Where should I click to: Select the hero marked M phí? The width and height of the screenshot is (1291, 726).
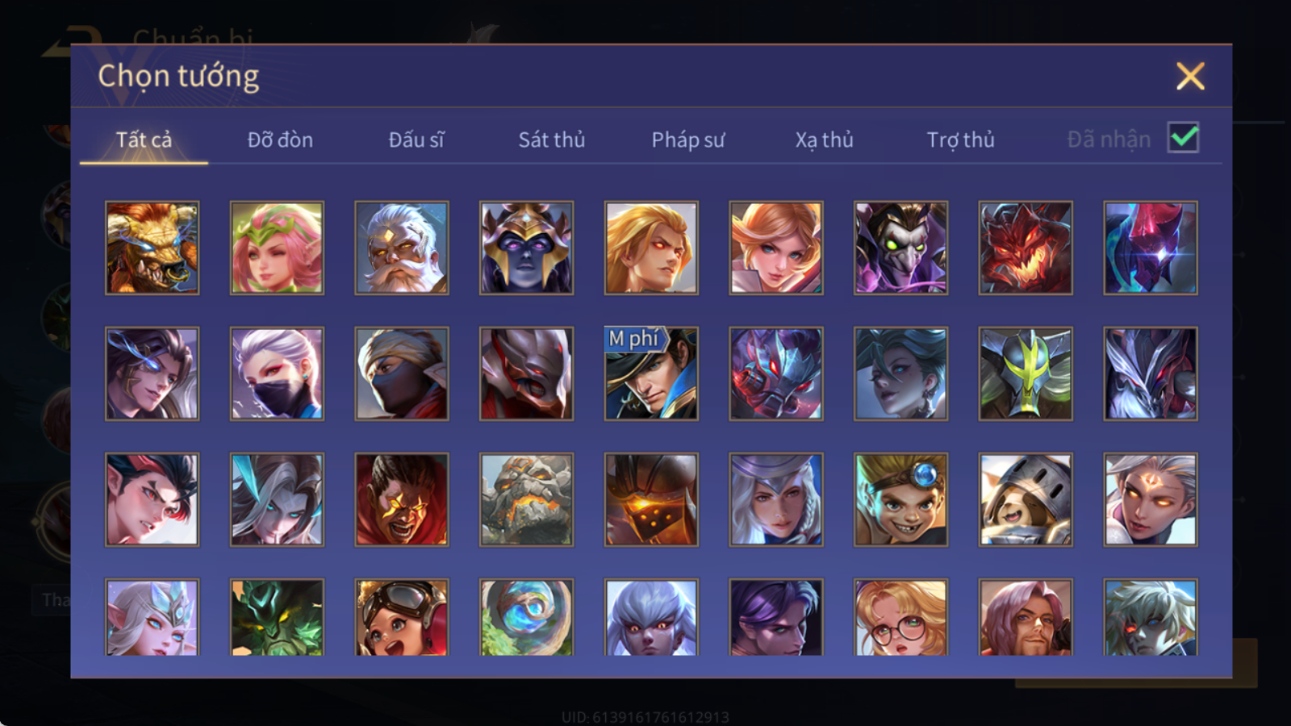click(651, 374)
